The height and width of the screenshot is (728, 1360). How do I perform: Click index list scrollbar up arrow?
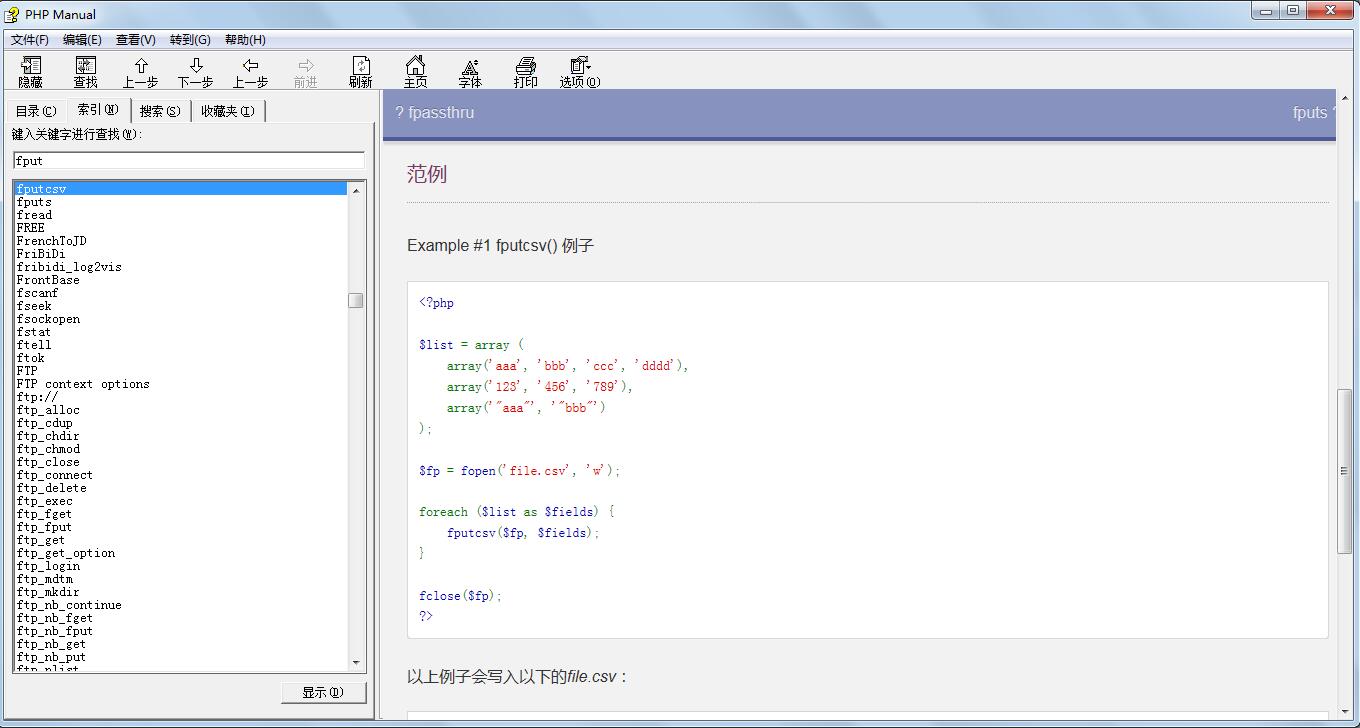[356, 190]
